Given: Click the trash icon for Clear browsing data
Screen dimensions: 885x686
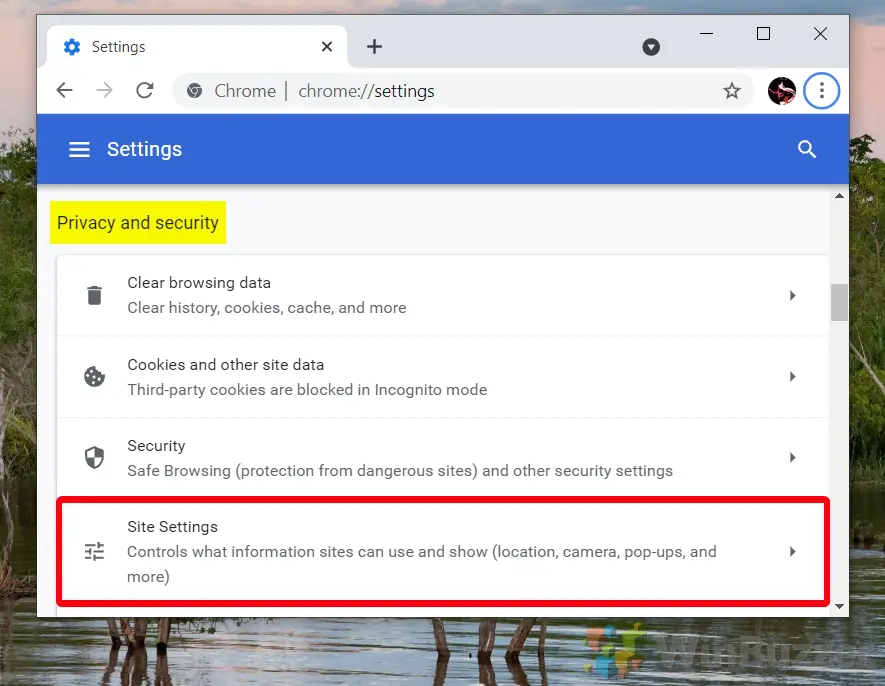Looking at the screenshot, I should click(94, 295).
